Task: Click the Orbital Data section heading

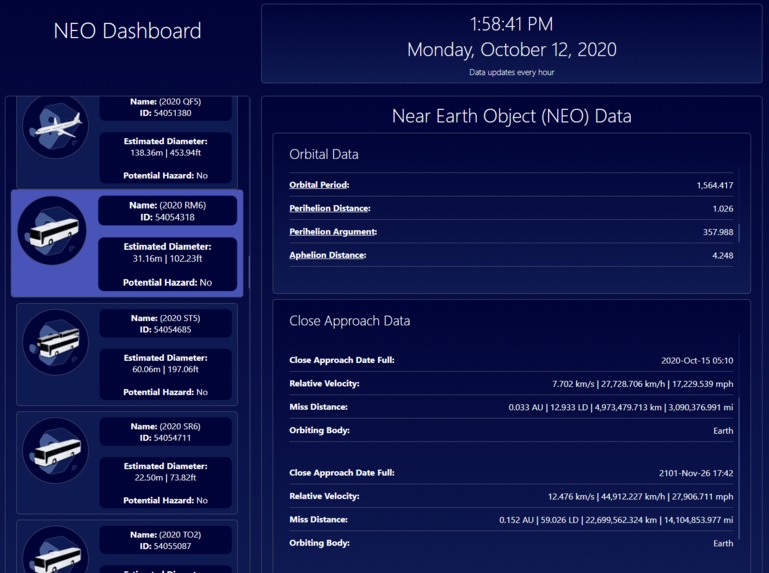Action: (324, 154)
